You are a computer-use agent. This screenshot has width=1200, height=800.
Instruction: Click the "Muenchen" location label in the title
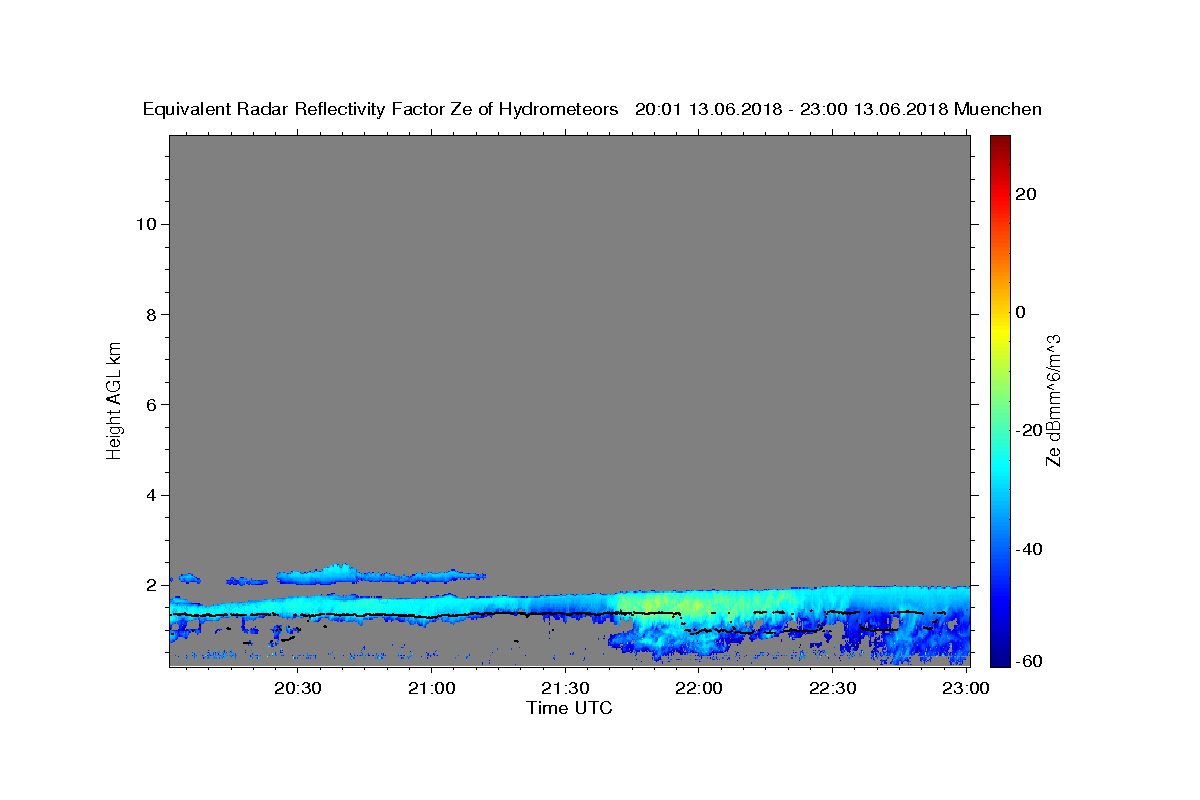[998, 109]
